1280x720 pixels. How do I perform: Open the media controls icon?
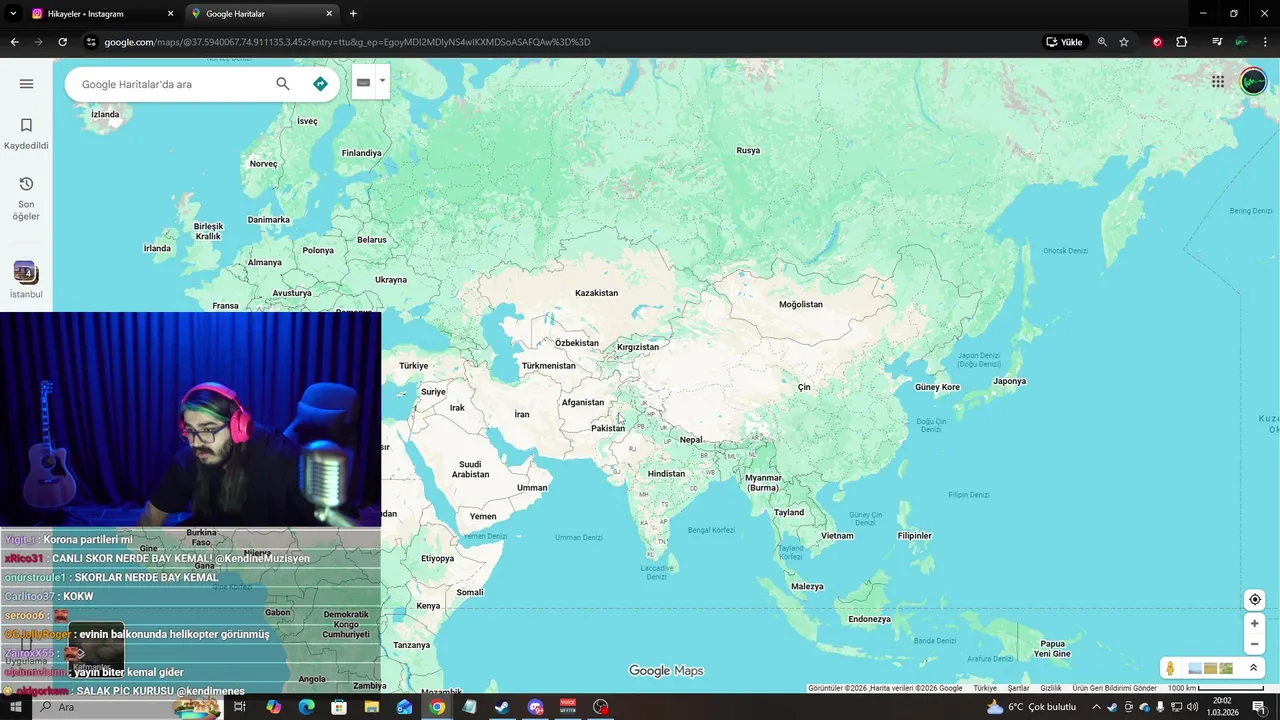point(1217,42)
